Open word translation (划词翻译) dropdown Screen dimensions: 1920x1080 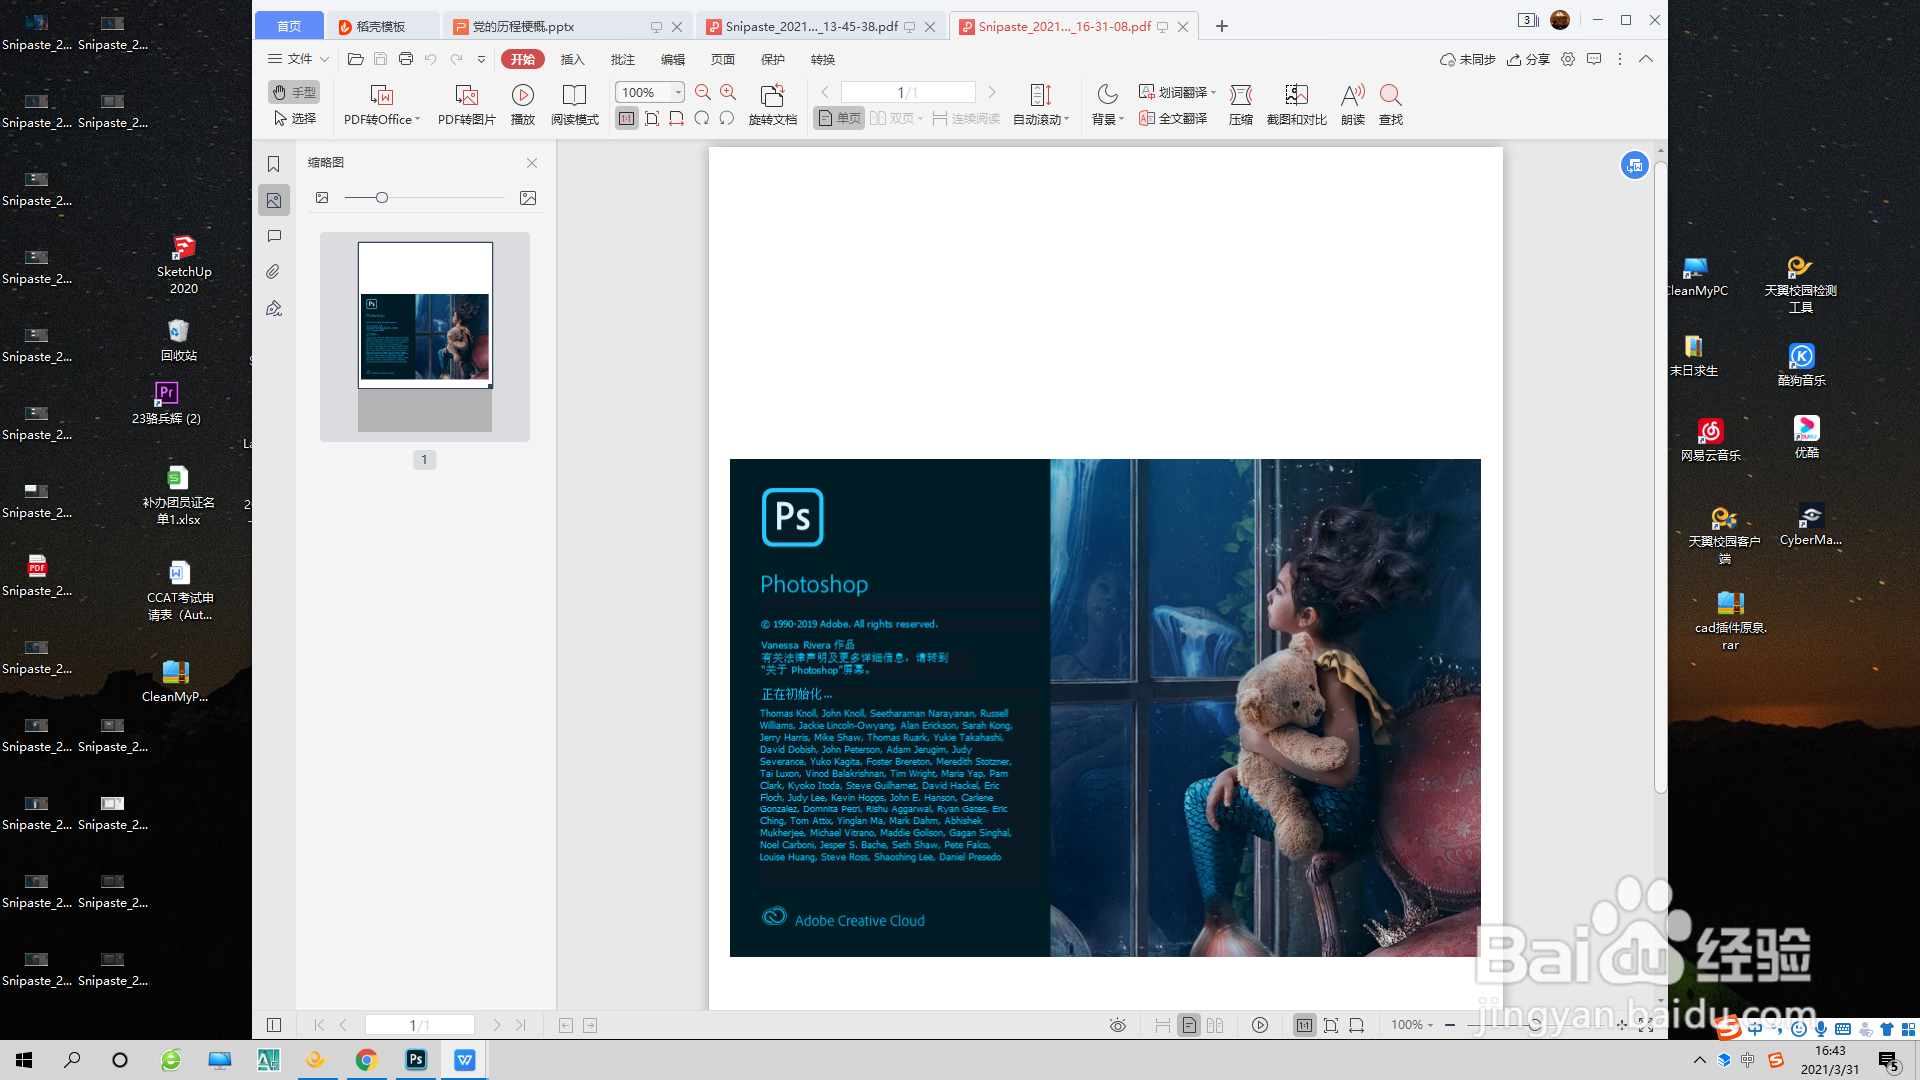click(1177, 92)
